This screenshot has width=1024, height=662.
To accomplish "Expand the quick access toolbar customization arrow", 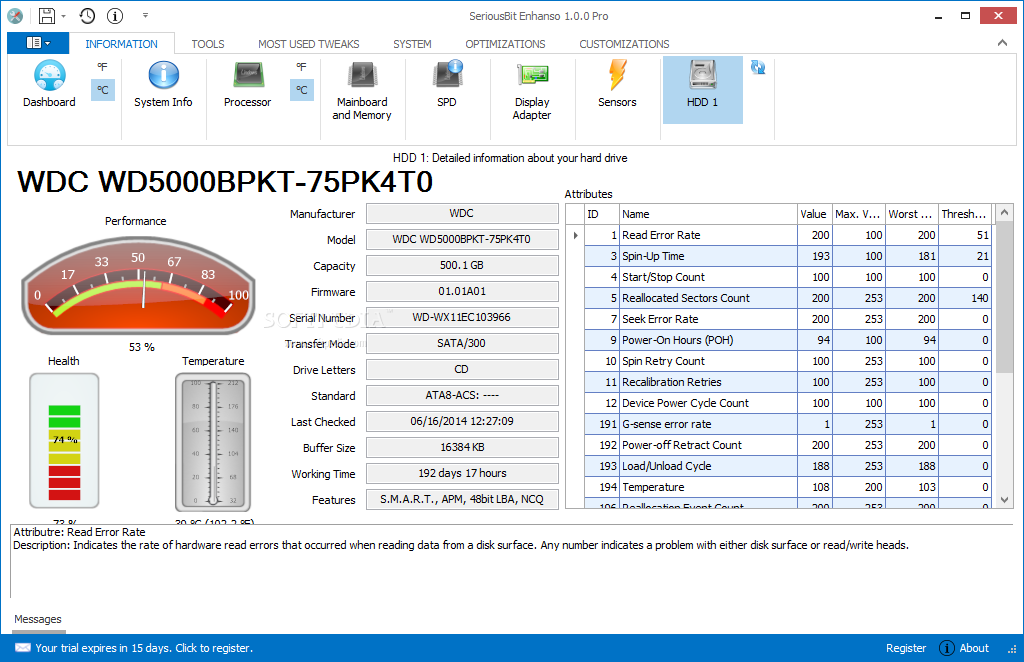I will [145, 16].
